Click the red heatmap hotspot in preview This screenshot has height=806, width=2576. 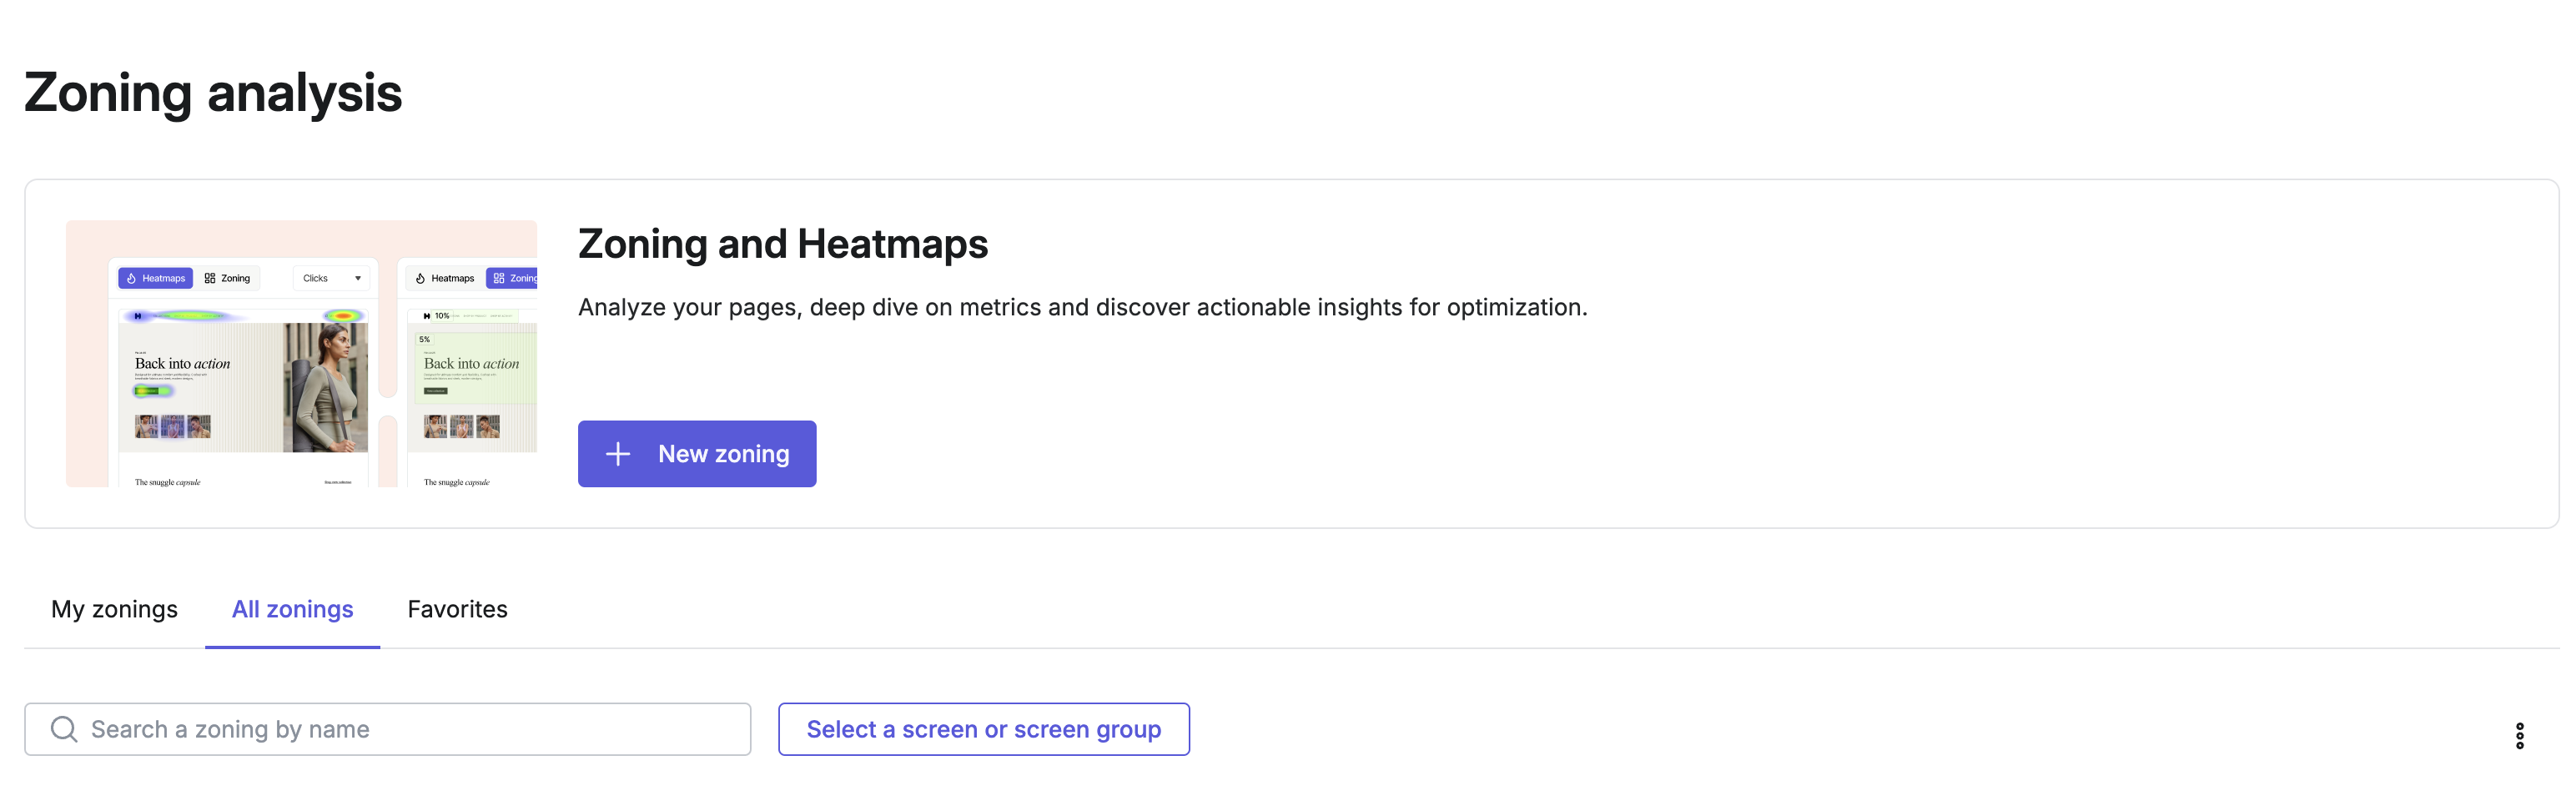pos(343,316)
